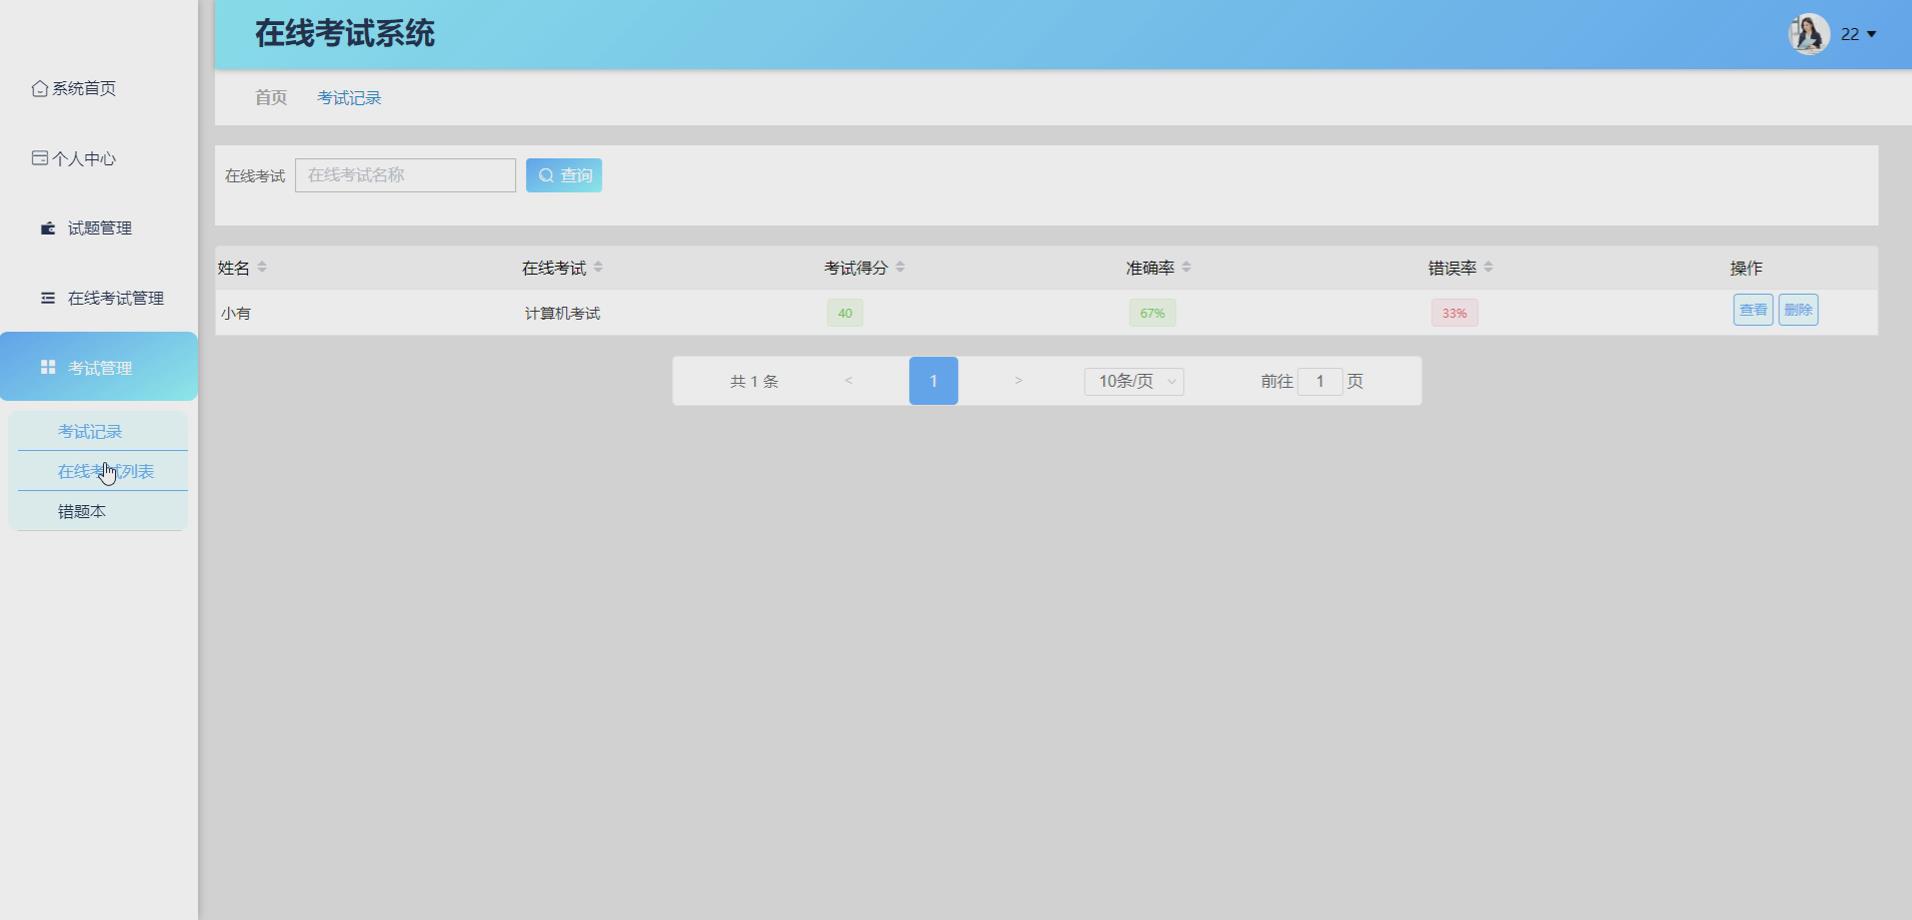Sort table by 错误率 column

(x=1488, y=267)
